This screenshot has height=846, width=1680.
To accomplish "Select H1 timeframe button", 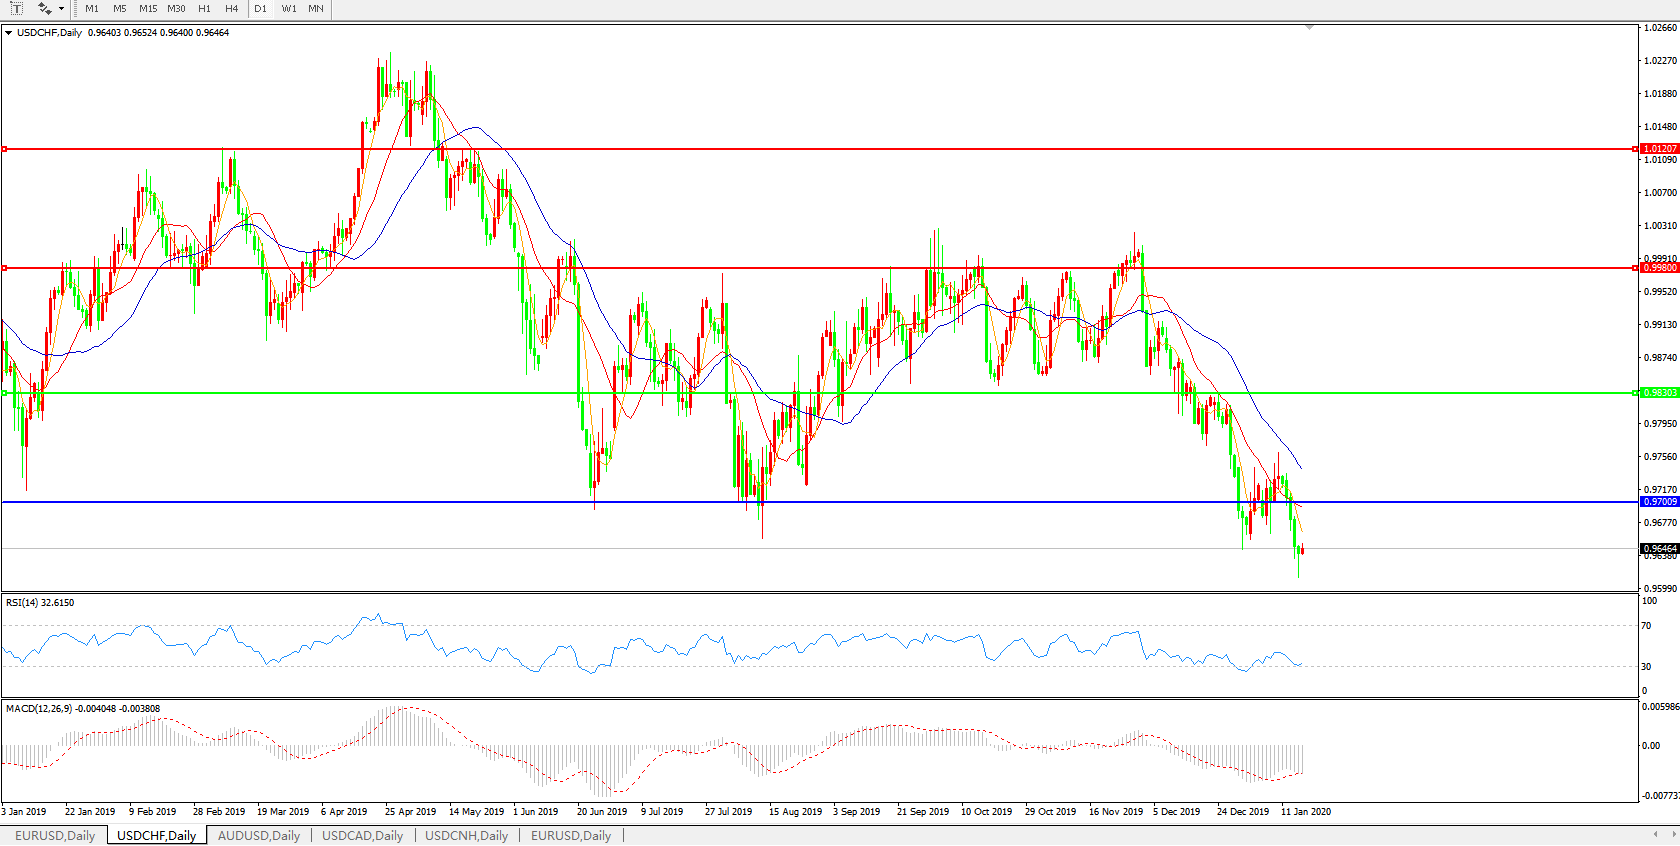I will click(x=204, y=9).
